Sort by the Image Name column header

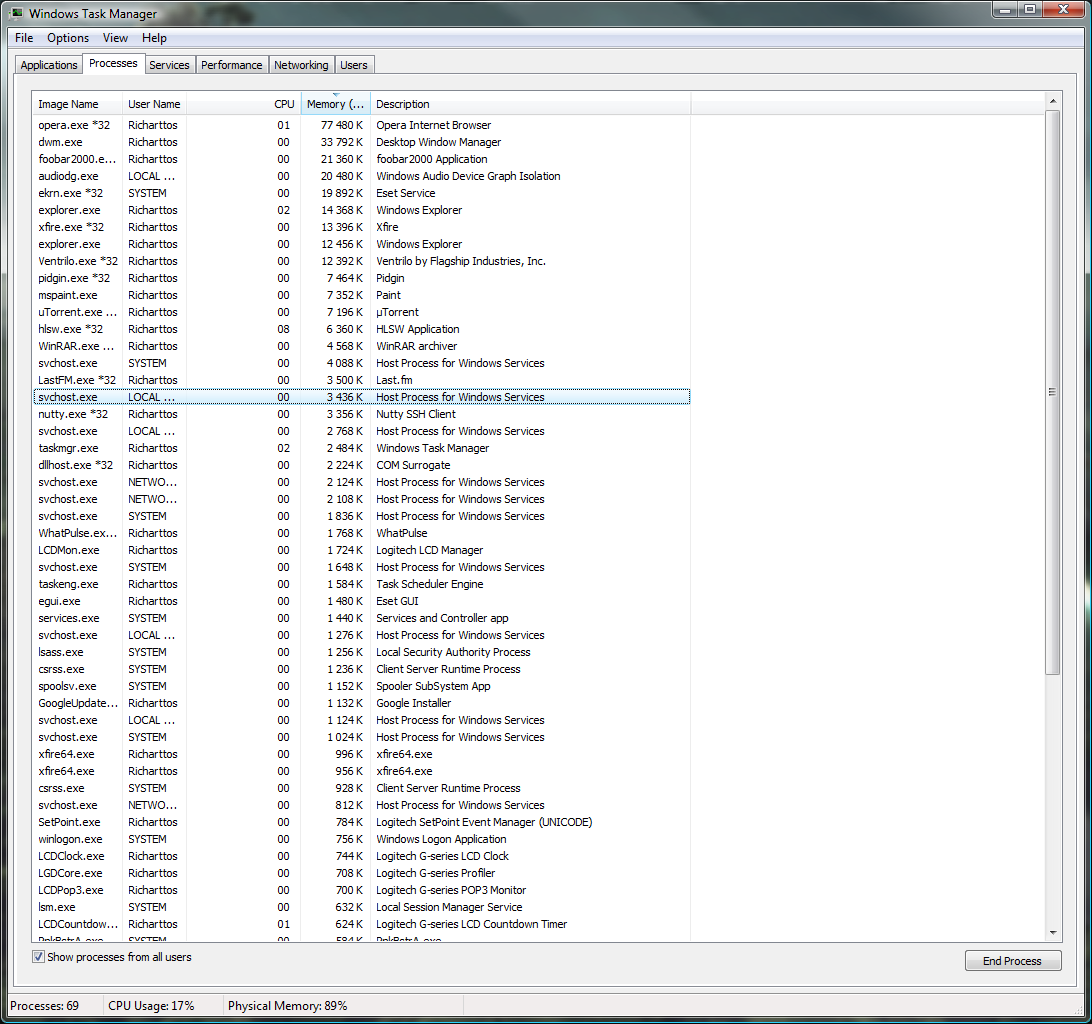pos(68,104)
